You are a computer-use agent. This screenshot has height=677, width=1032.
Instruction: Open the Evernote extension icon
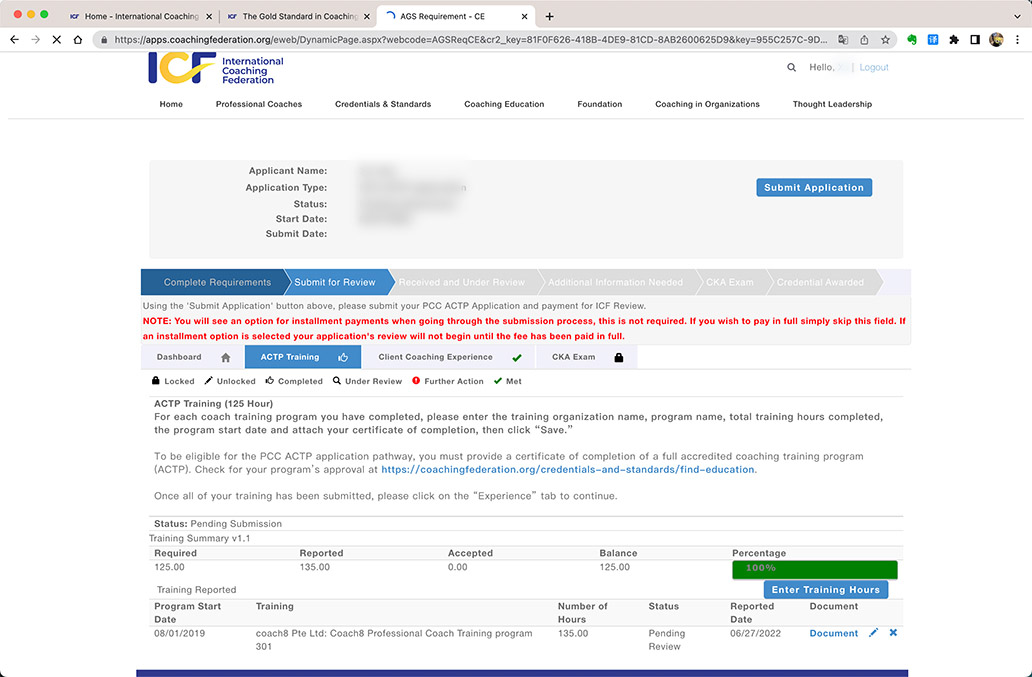(x=912, y=40)
